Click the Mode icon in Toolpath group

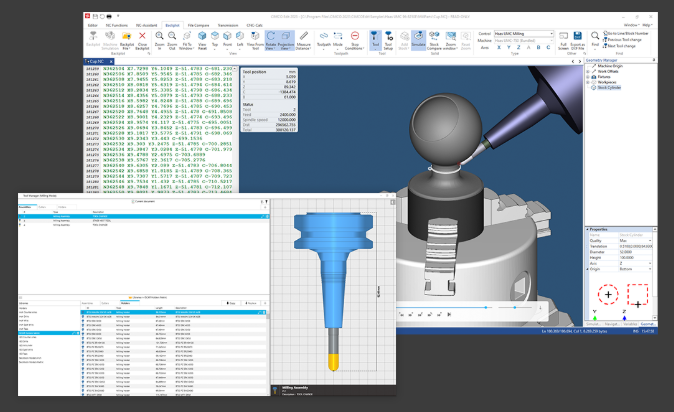338,36
